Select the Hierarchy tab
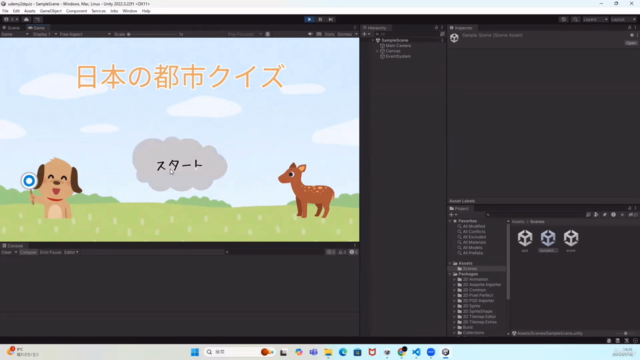Viewport: 640px width, 360px height. click(375, 28)
